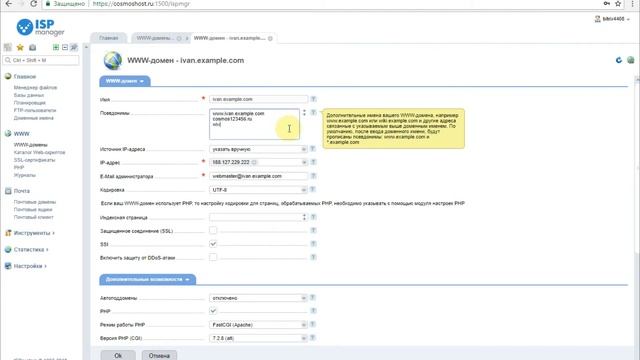Click the browser bookmark star
640x360 pixels.
point(618,4)
